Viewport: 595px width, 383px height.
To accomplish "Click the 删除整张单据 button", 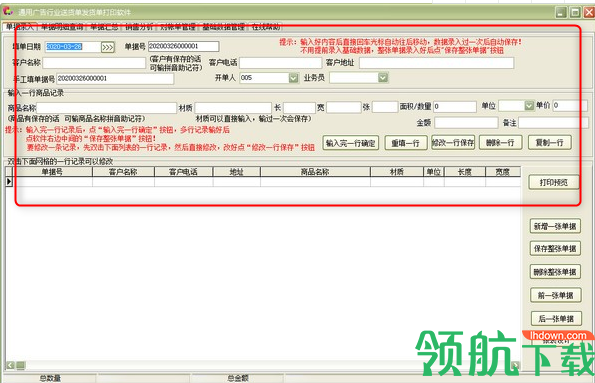I will (555, 272).
